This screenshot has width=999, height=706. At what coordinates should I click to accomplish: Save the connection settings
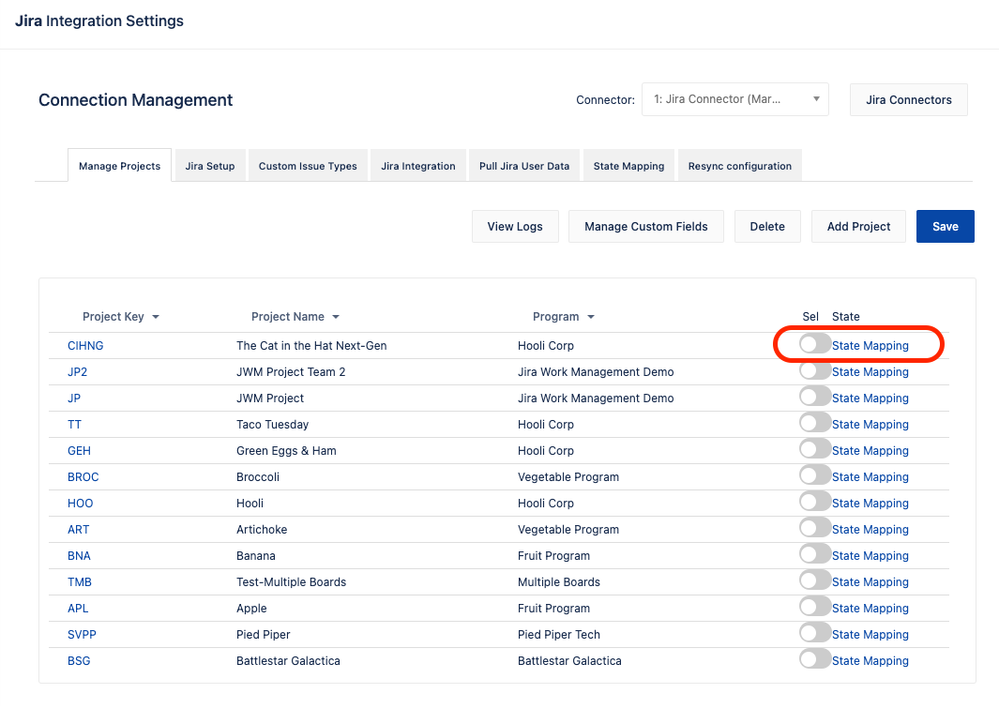[x=945, y=226]
